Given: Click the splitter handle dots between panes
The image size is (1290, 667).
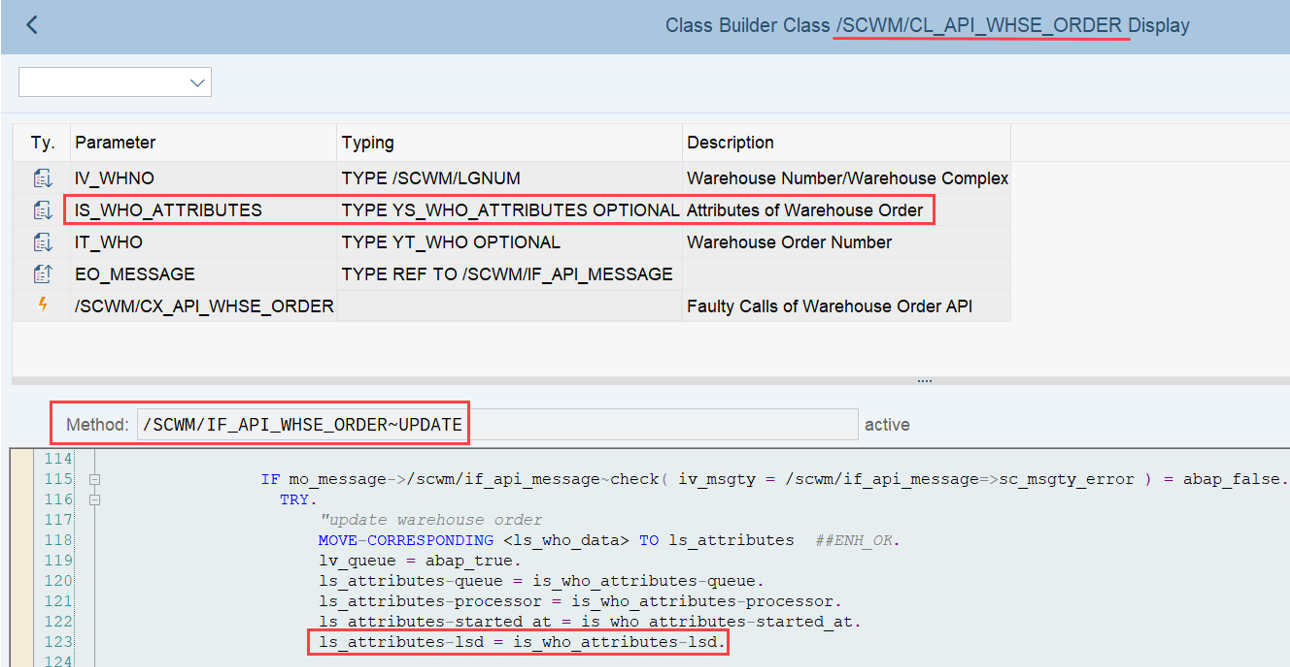Looking at the screenshot, I should (x=924, y=380).
